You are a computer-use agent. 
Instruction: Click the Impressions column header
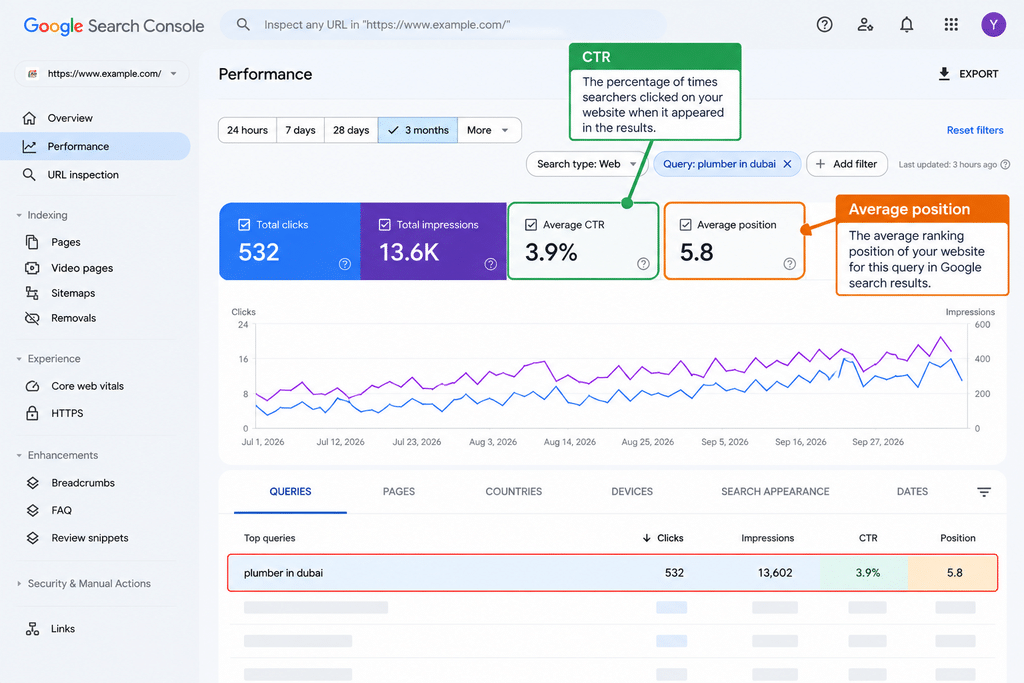(x=767, y=538)
